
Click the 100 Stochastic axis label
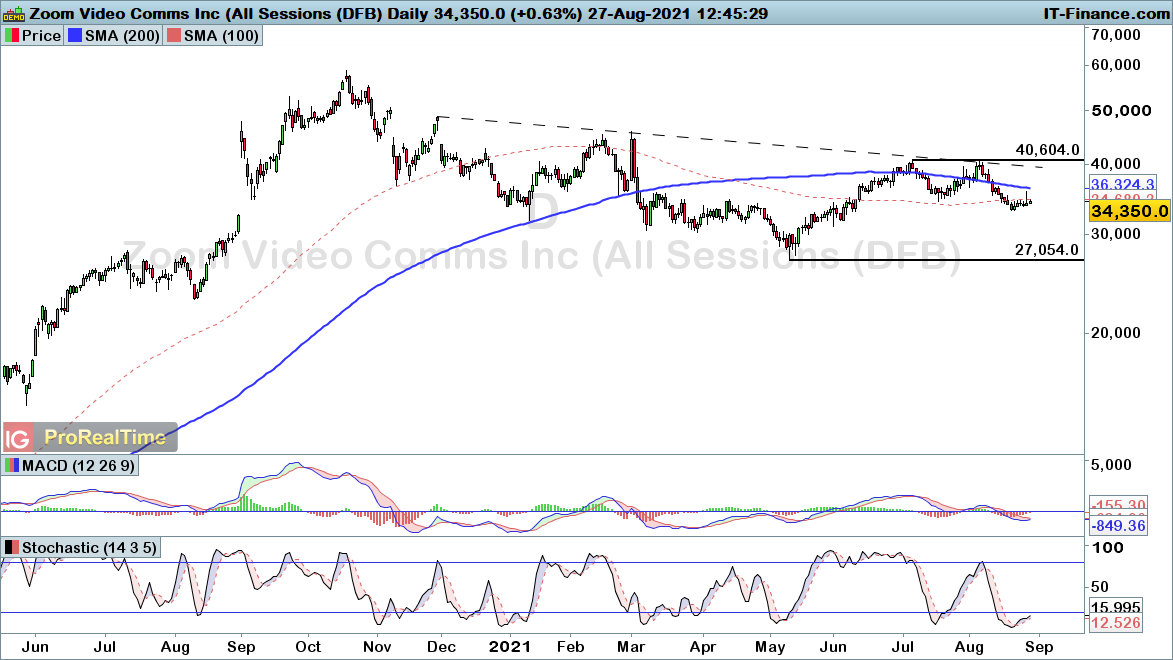[x=1107, y=548]
